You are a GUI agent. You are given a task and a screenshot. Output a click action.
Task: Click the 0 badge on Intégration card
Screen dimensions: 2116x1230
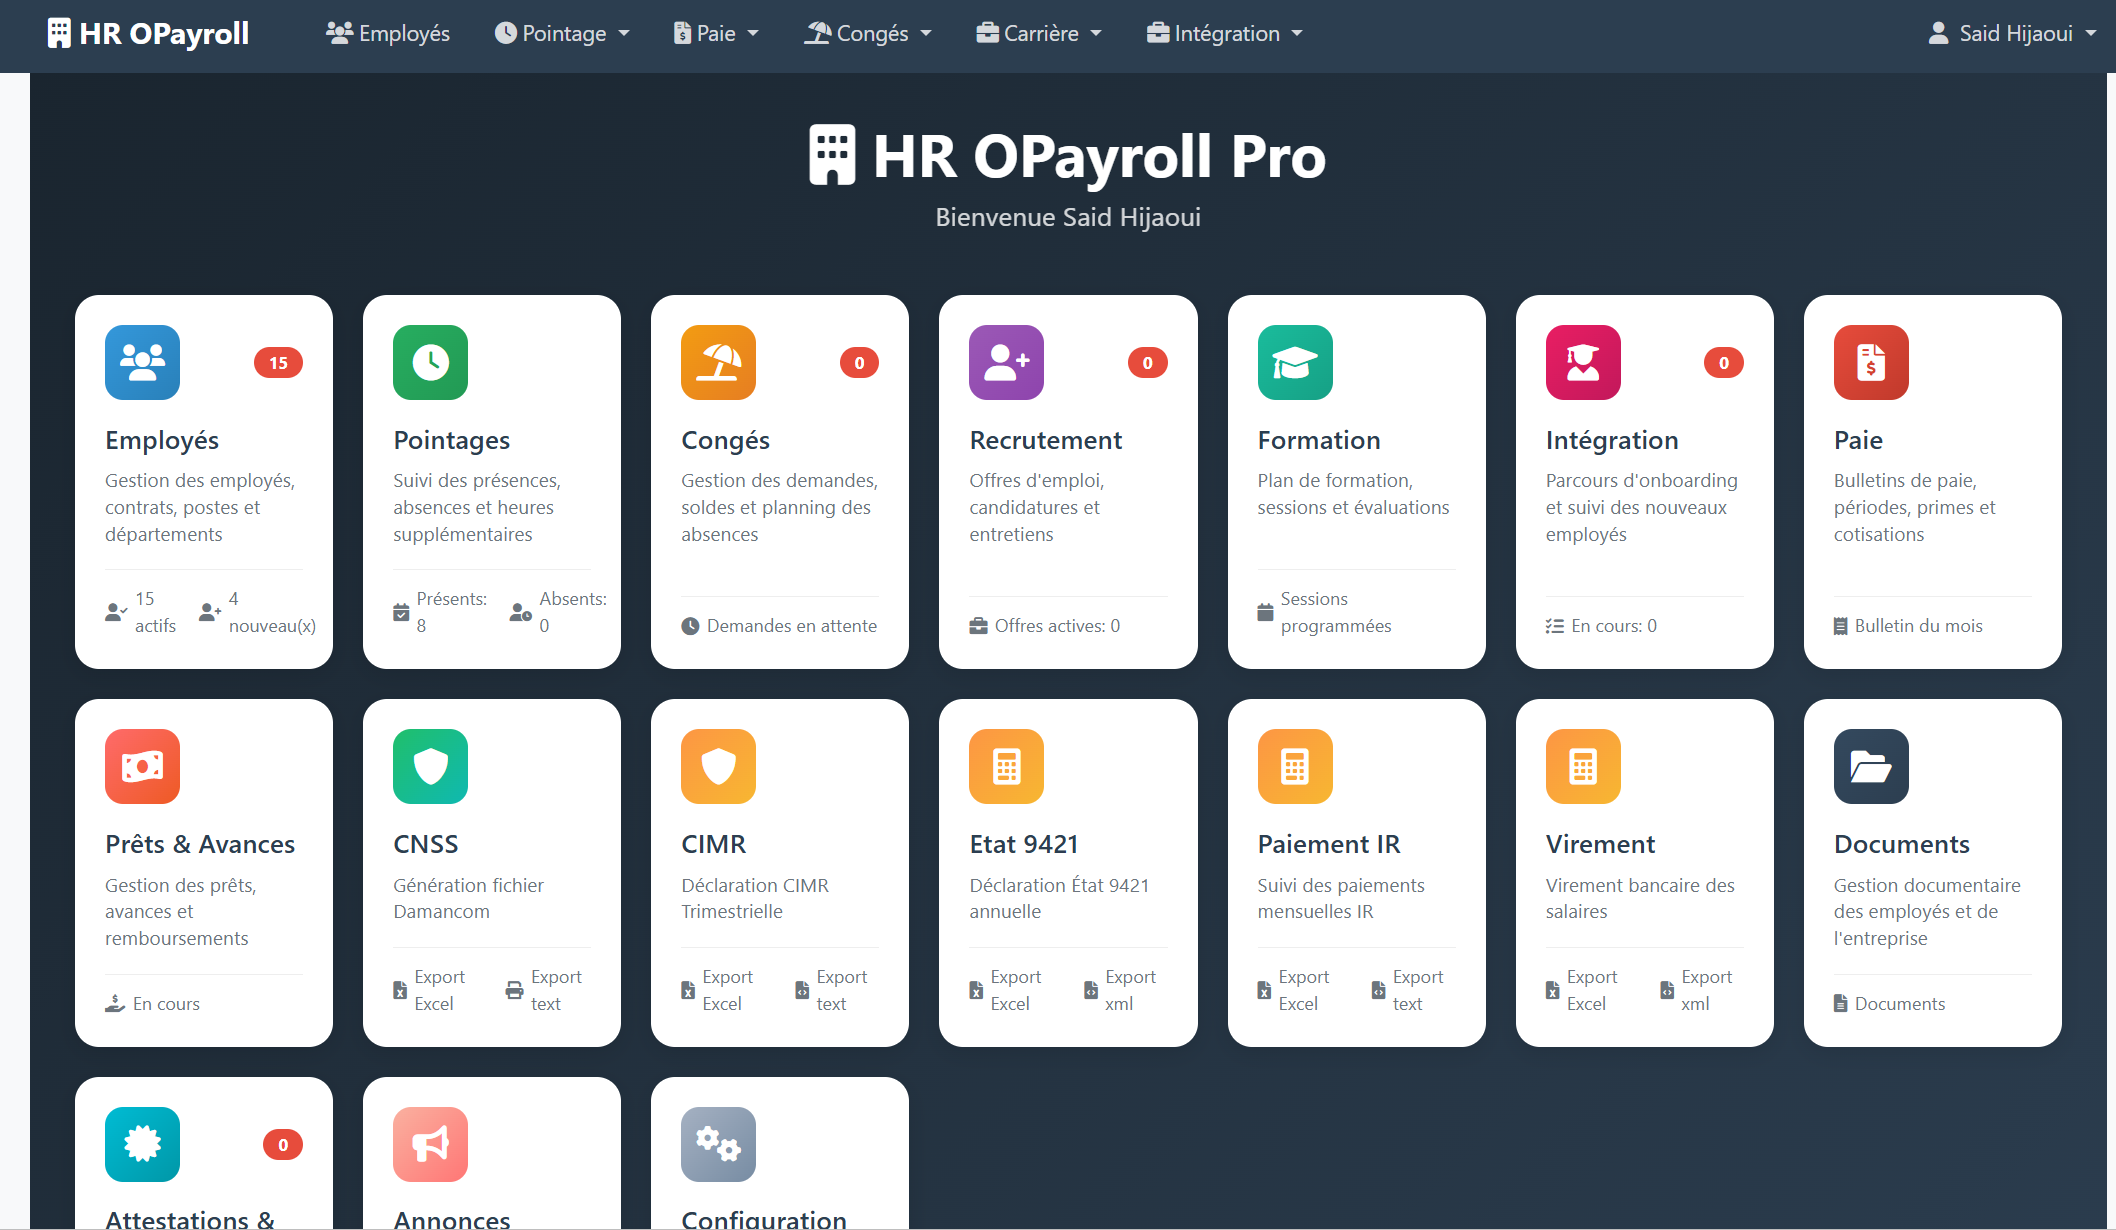[x=1723, y=363]
